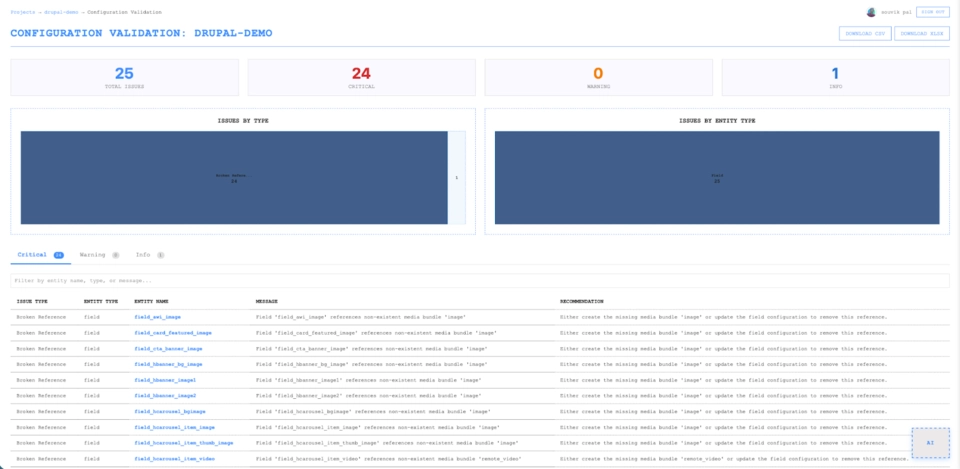960x469 pixels.
Task: Click the Recommendation column header
Action: tap(582, 302)
